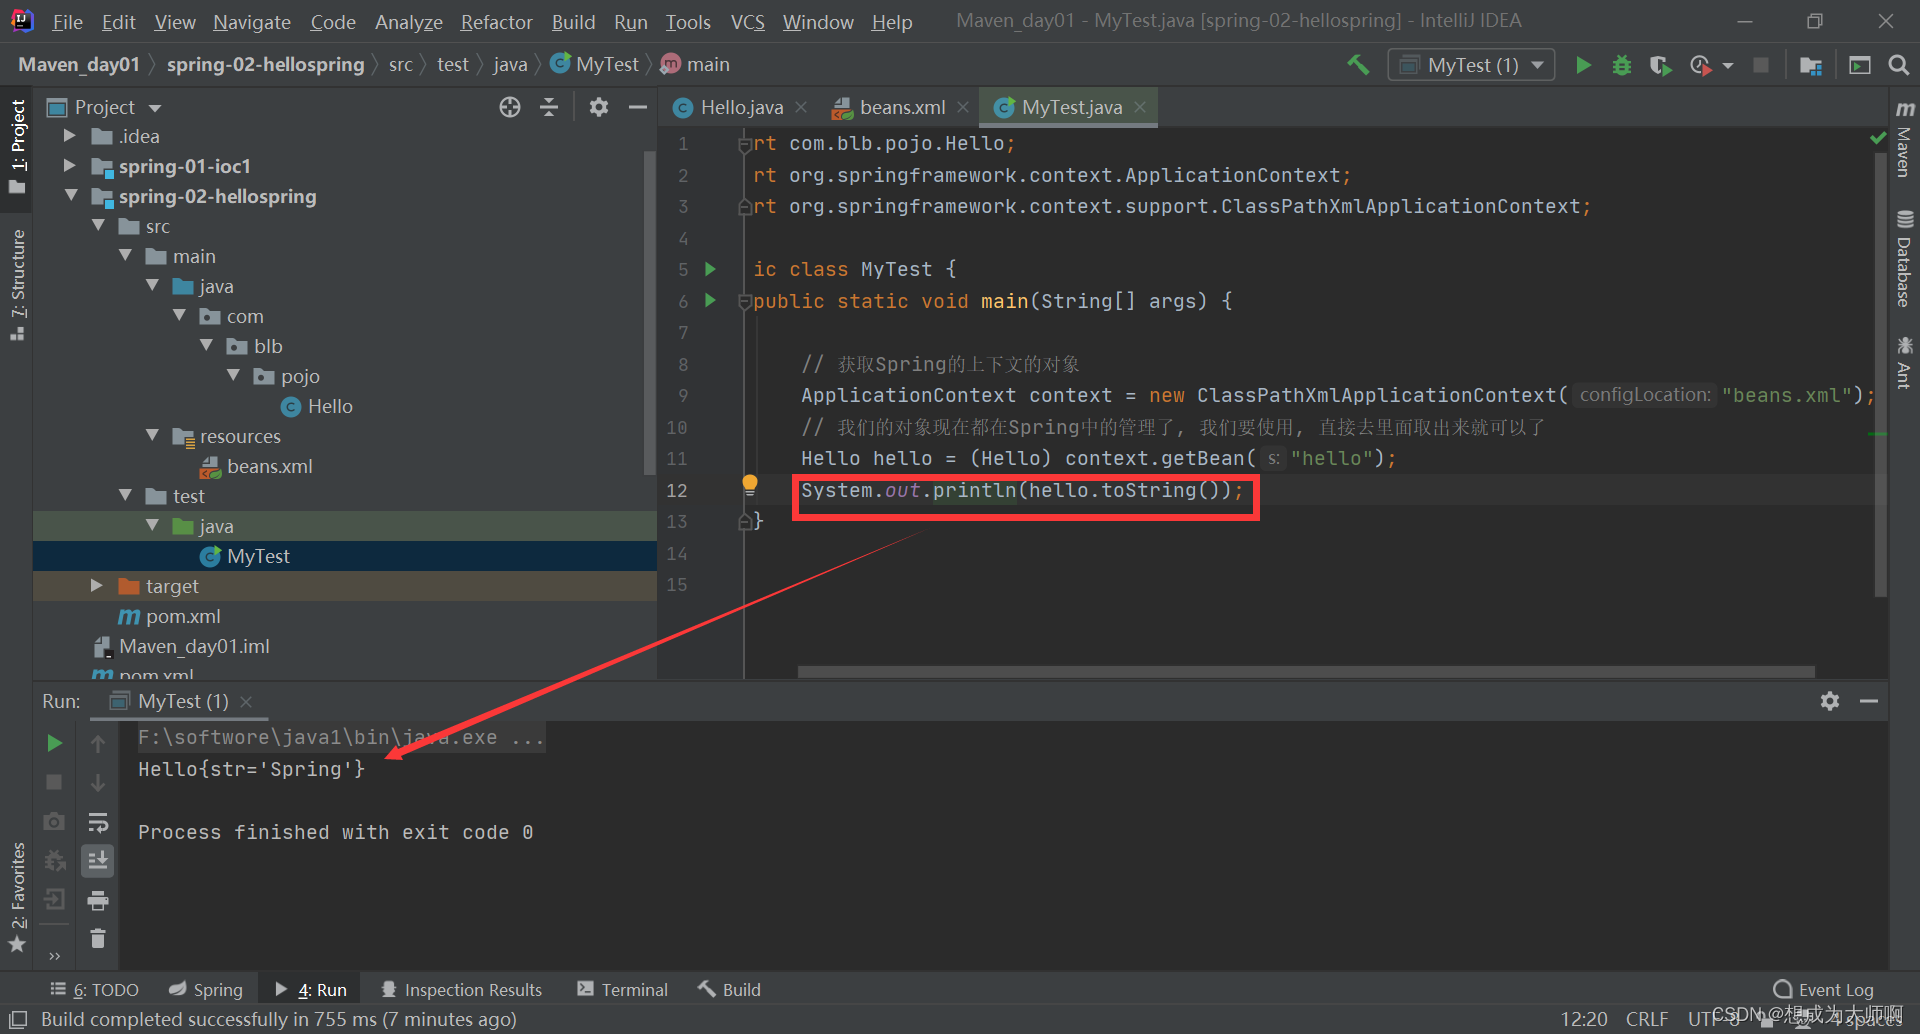Rerun MyTest in Run panel
This screenshot has height=1034, width=1920.
(55, 743)
